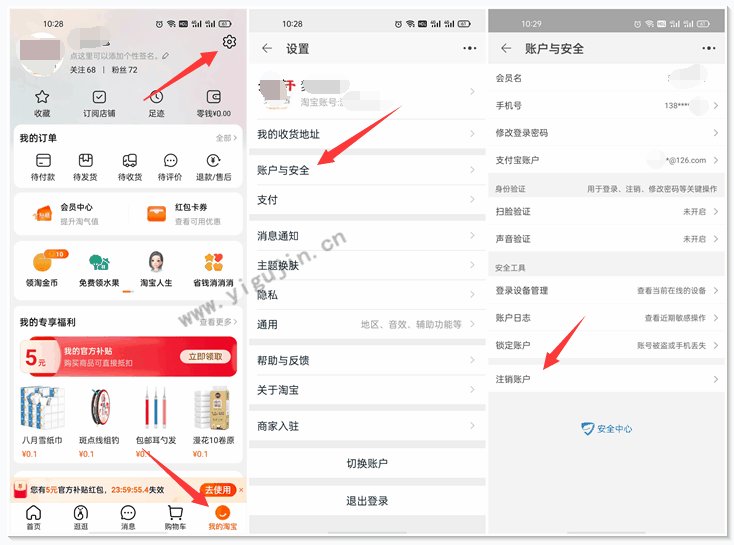This screenshot has width=734, height=545.
Task: Switch to the 我的淘宝 tab
Action: [223, 517]
